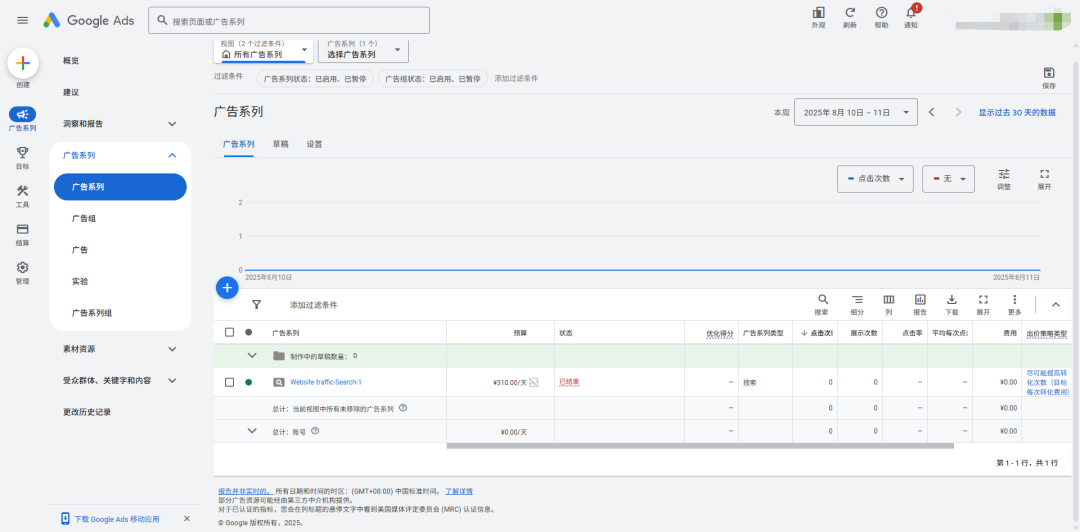Open Website traffic-Search-1 campaign link
The image size is (1080, 532).
tap(326, 382)
